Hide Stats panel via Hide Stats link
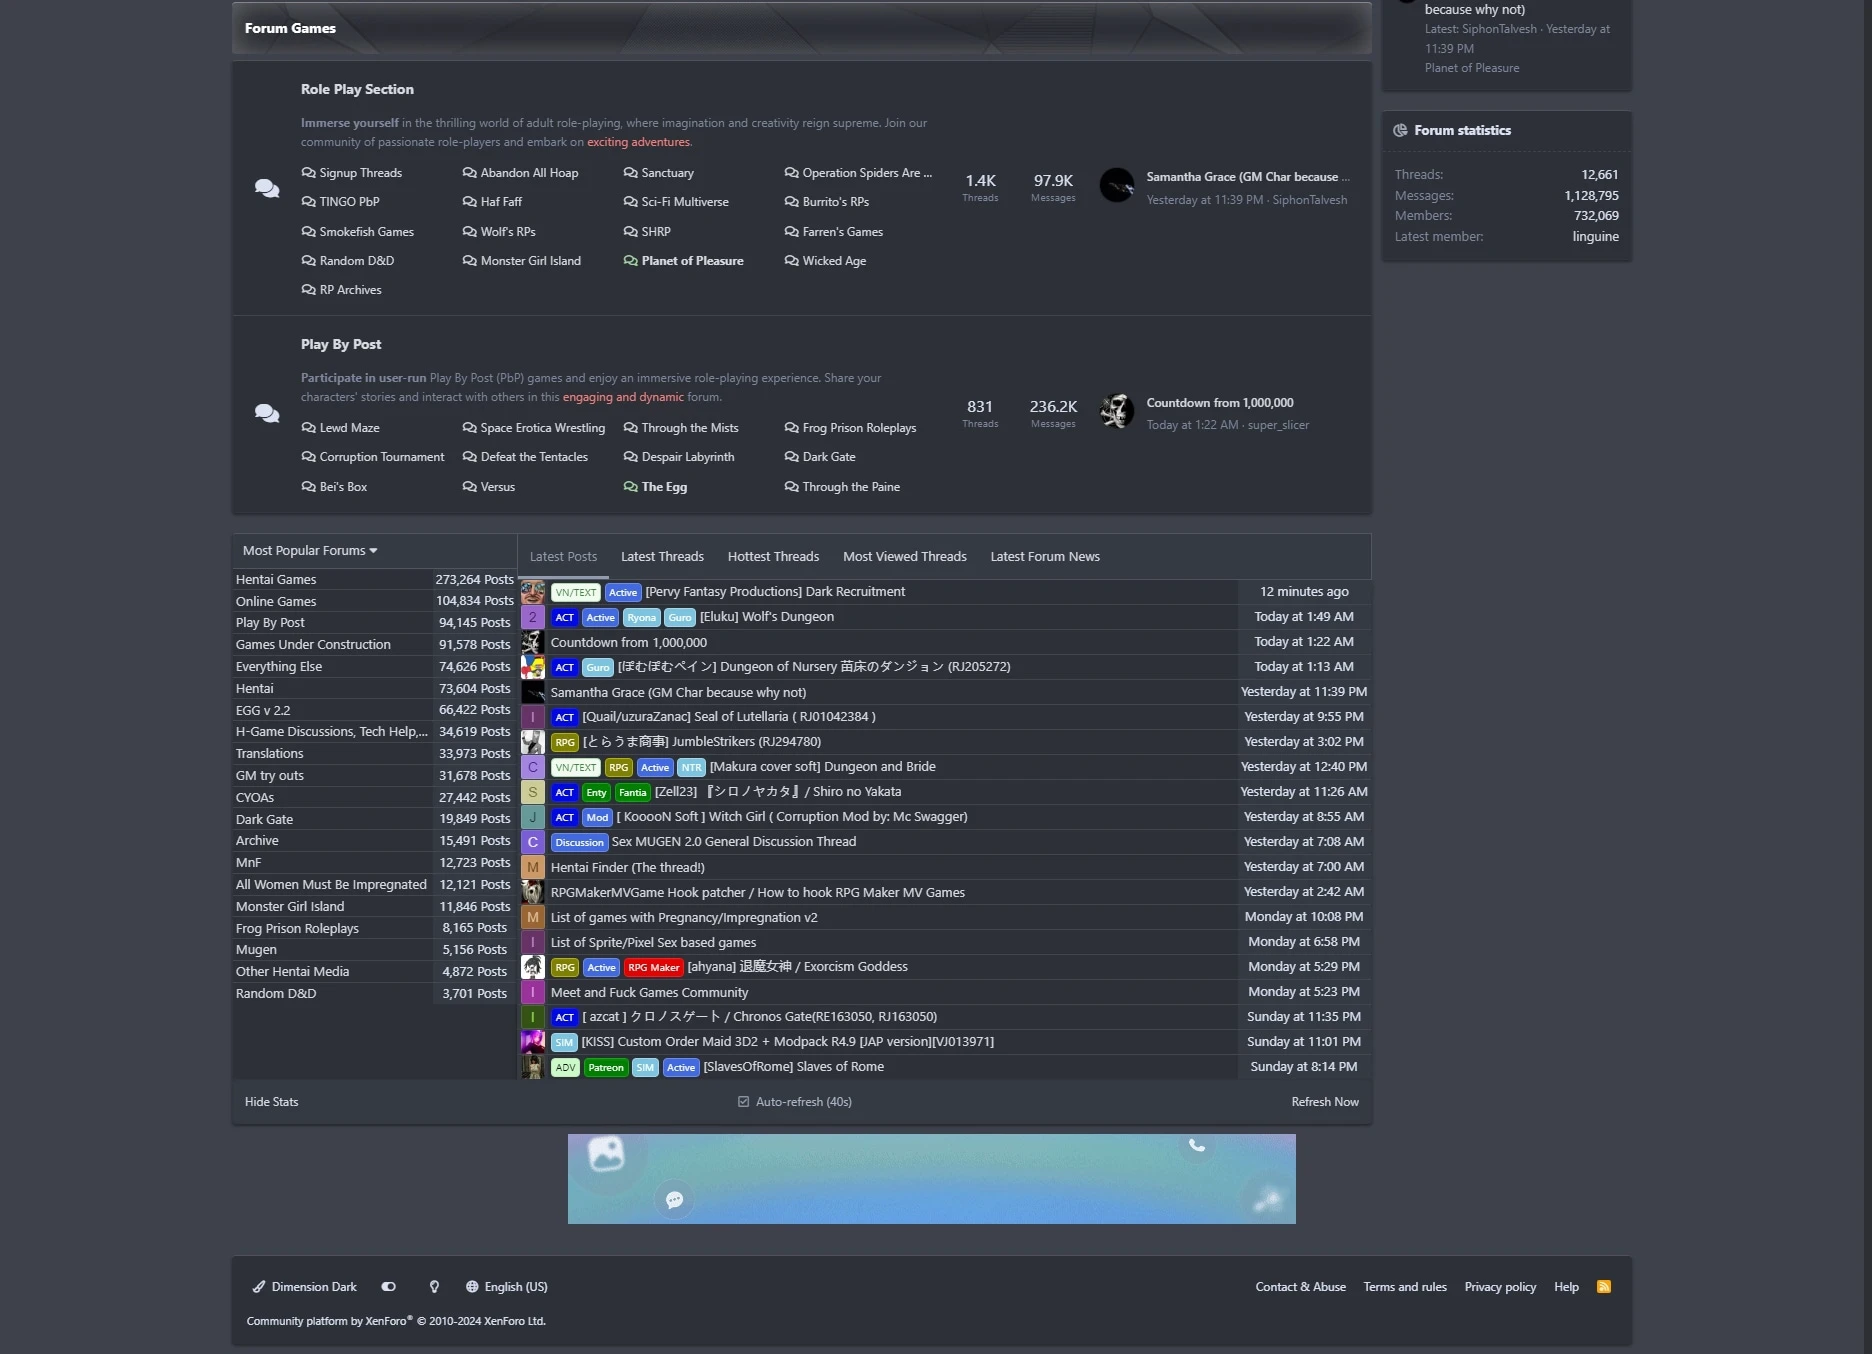 click(x=271, y=1102)
